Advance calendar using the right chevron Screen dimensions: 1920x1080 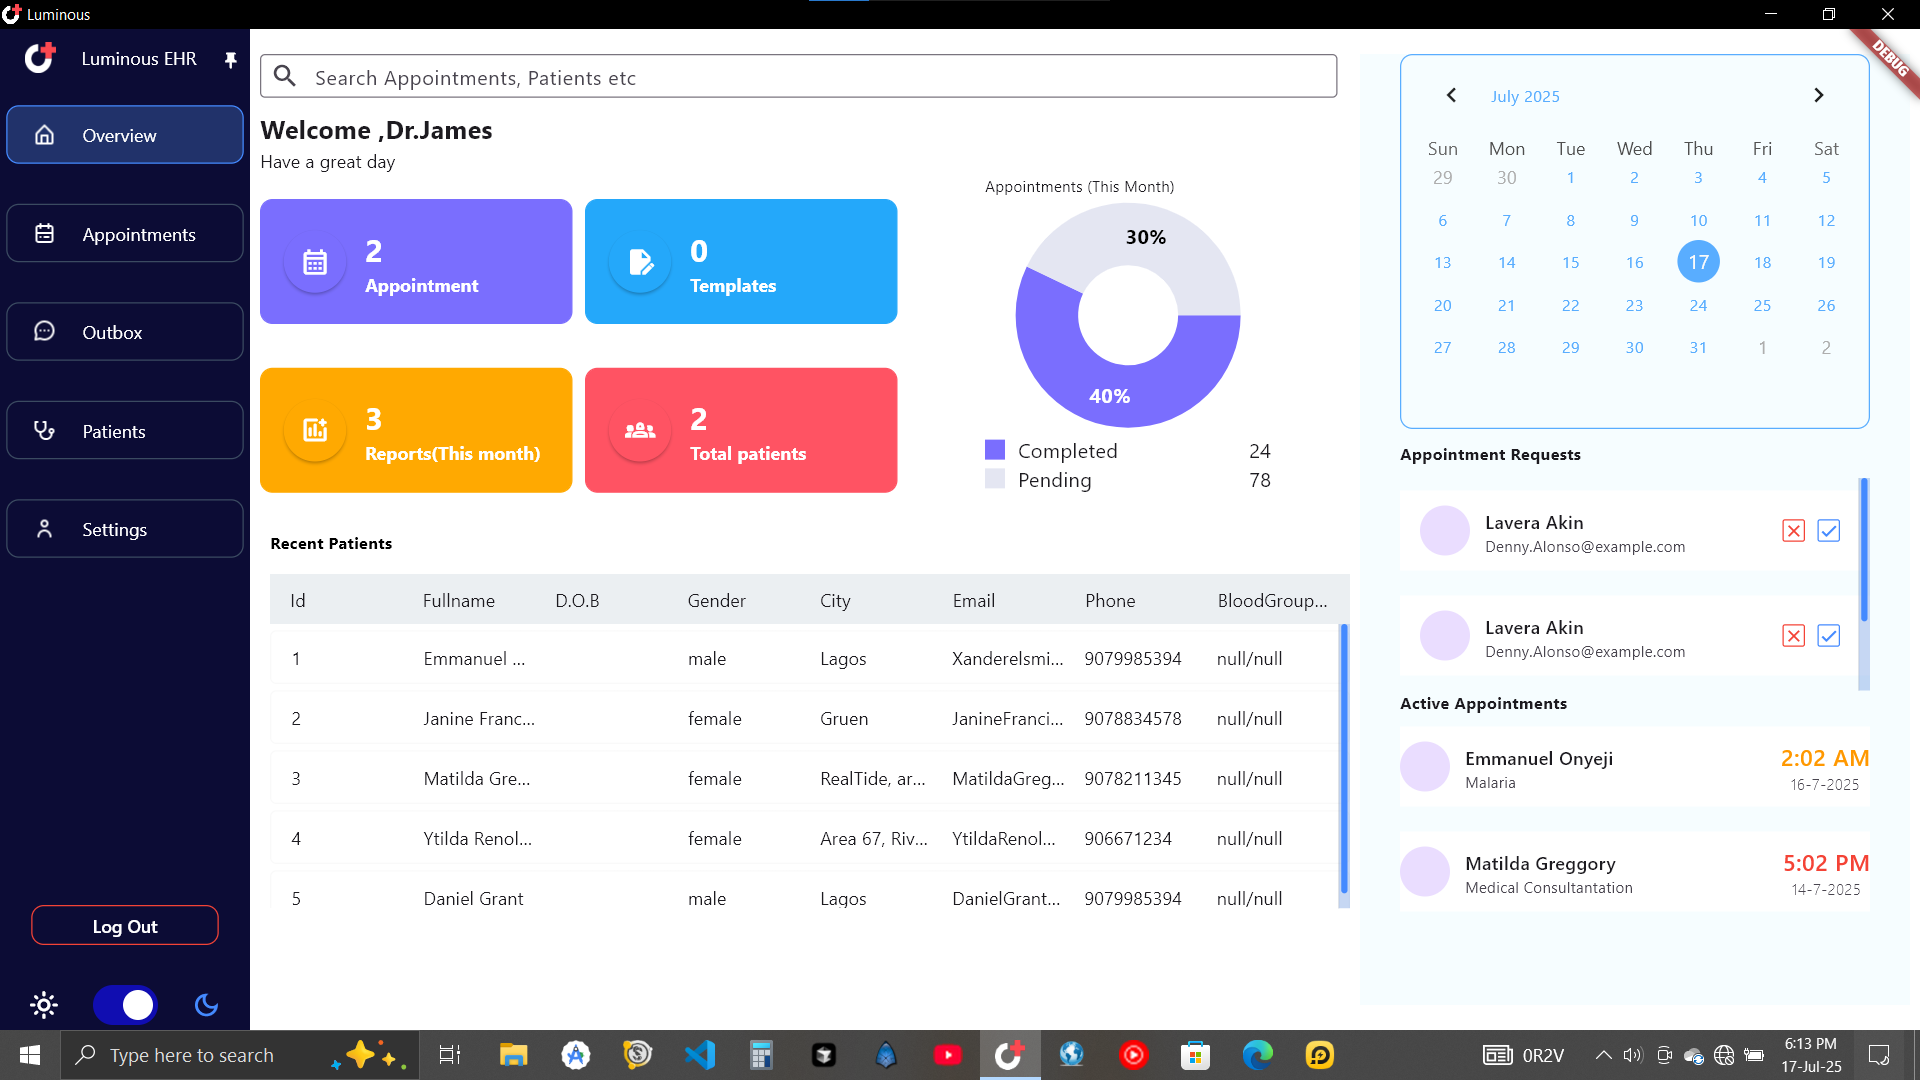click(x=1819, y=95)
